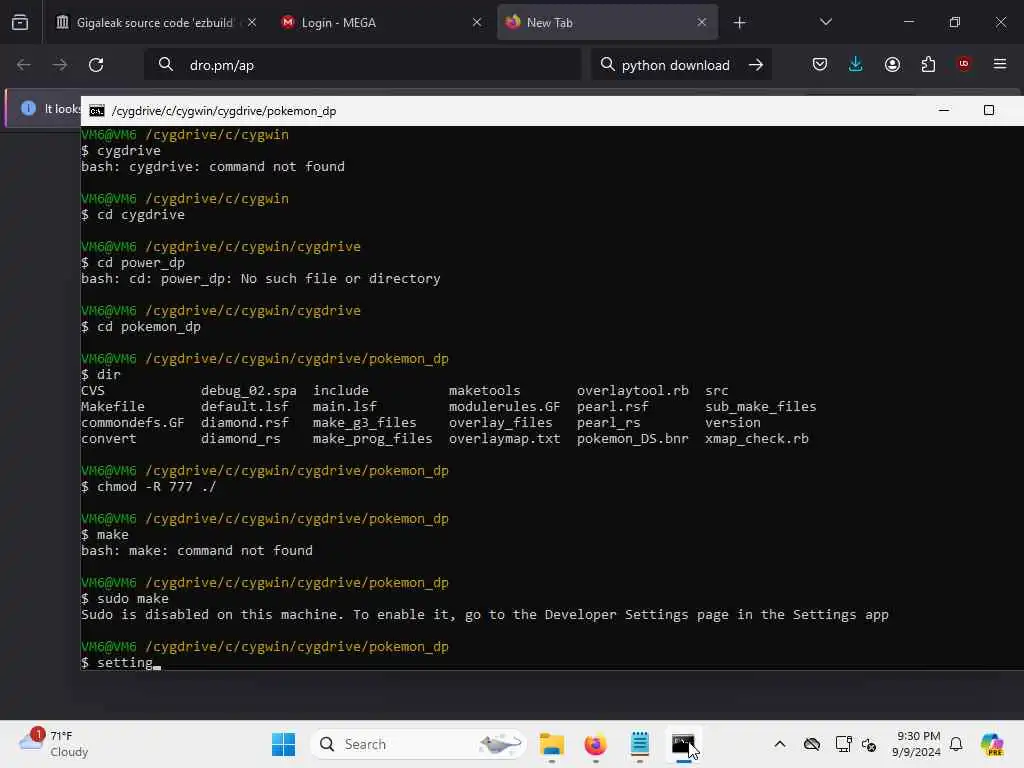Viewport: 1024px width, 768px height.
Task: Open the display/network tray icon
Action: click(x=843, y=744)
